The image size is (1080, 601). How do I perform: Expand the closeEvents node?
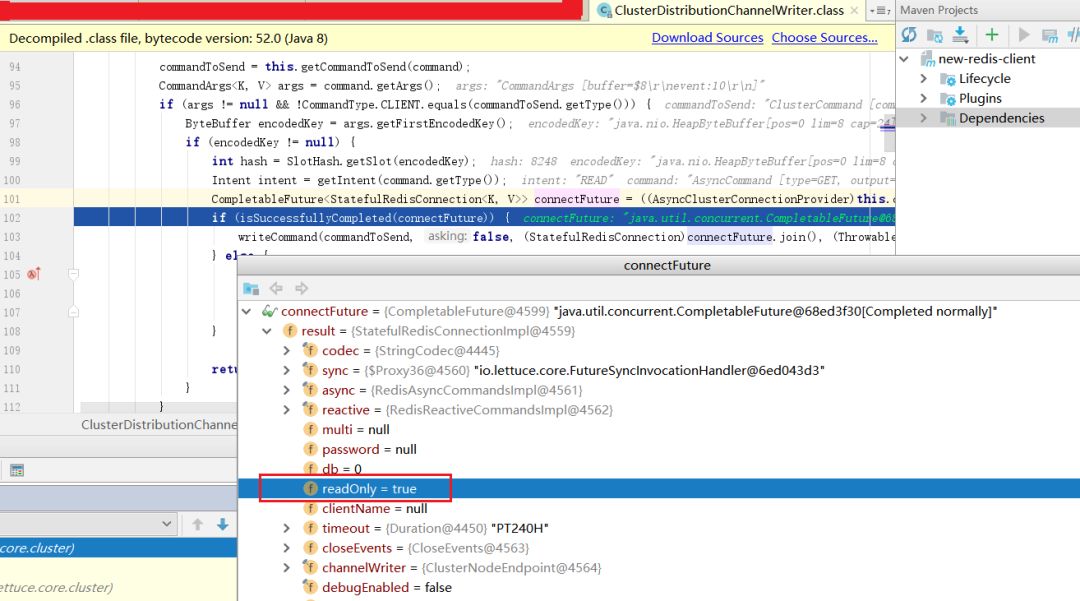287,548
